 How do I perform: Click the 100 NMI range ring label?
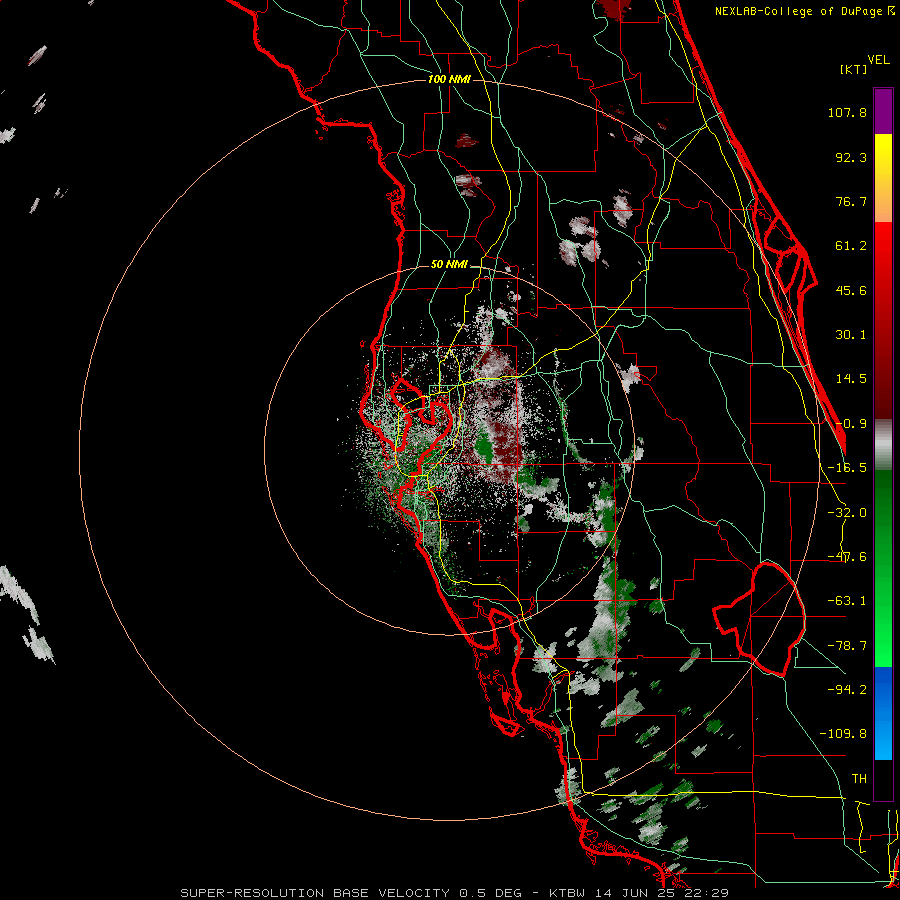coord(449,79)
